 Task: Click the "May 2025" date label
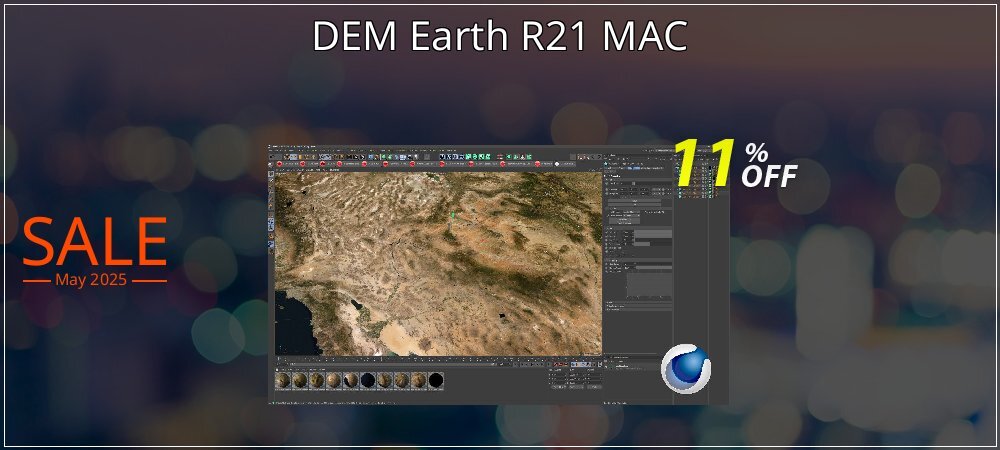pyautogui.click(x=91, y=280)
